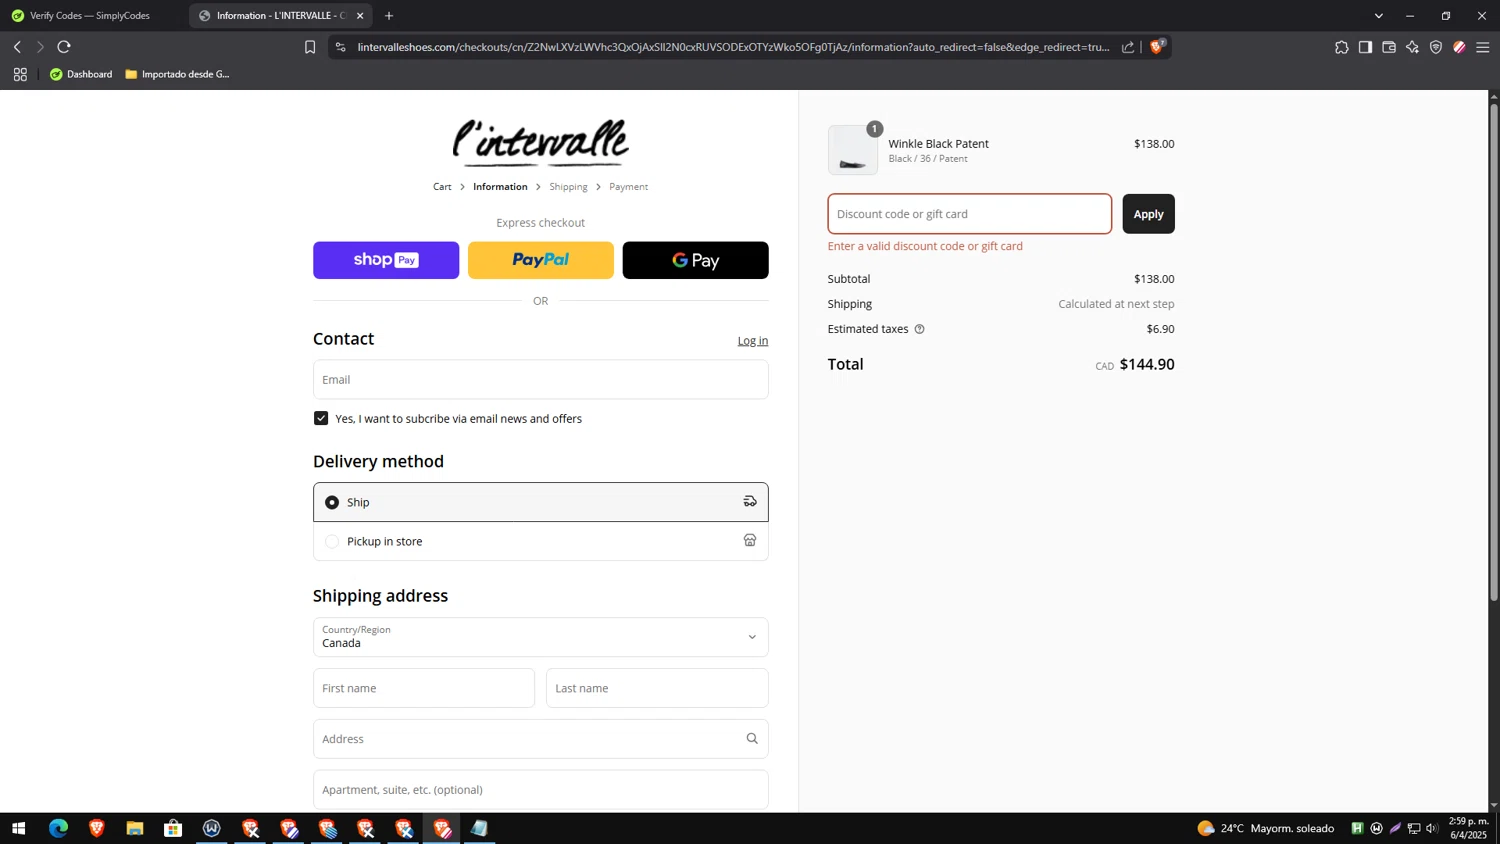Focus the discount code or gift card field
The width and height of the screenshot is (1500, 844).
point(970,214)
